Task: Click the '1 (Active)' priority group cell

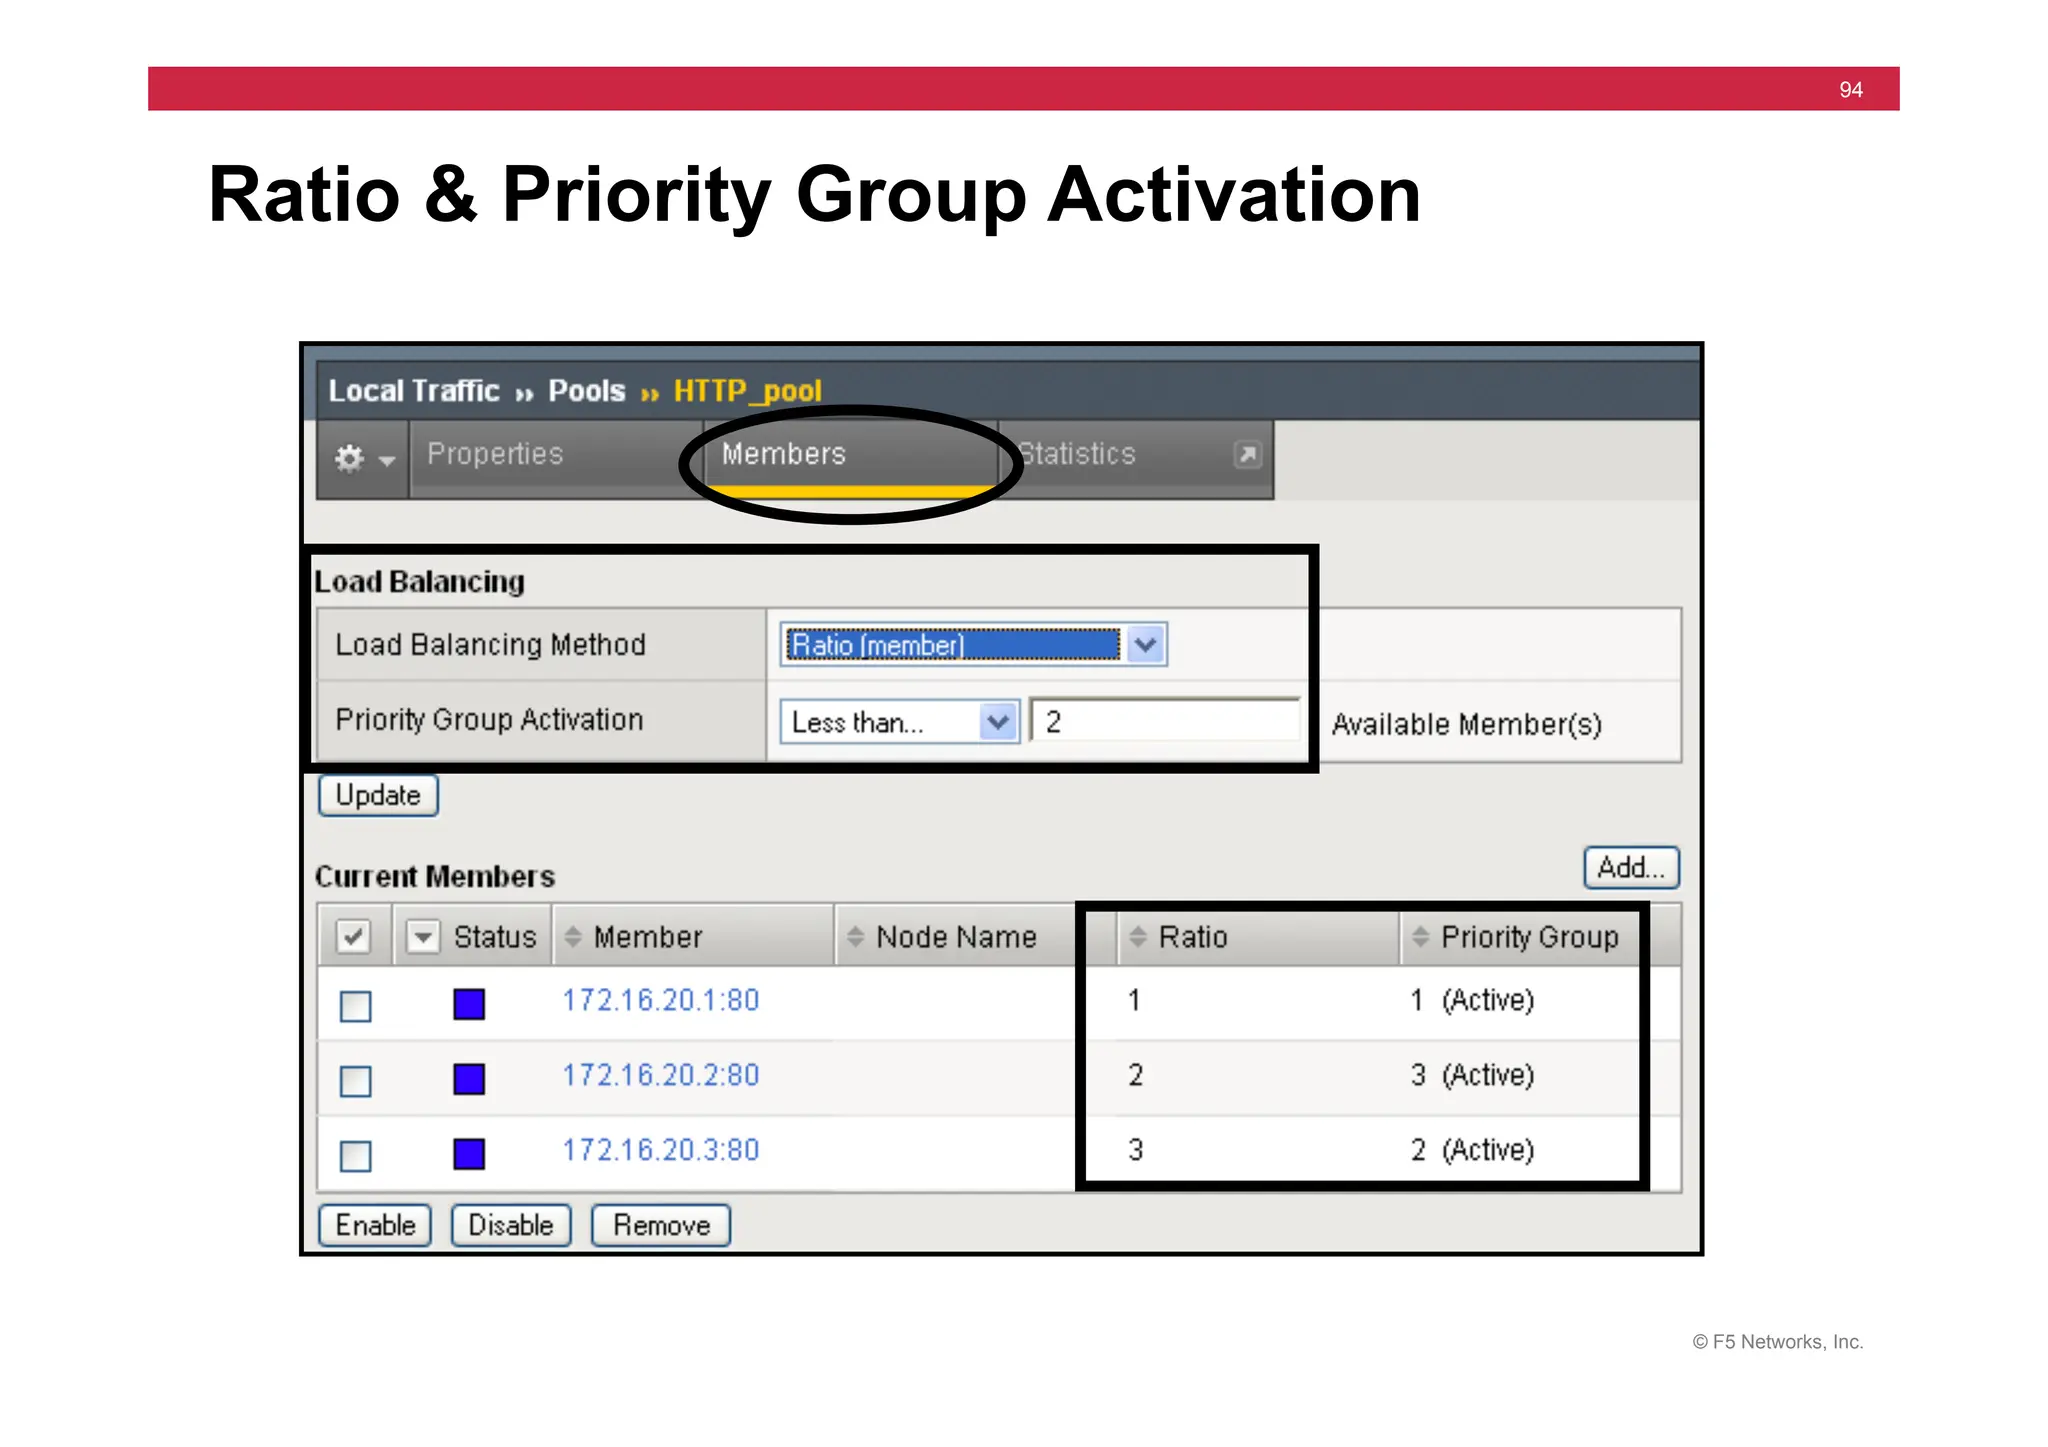Action: (x=1472, y=1000)
